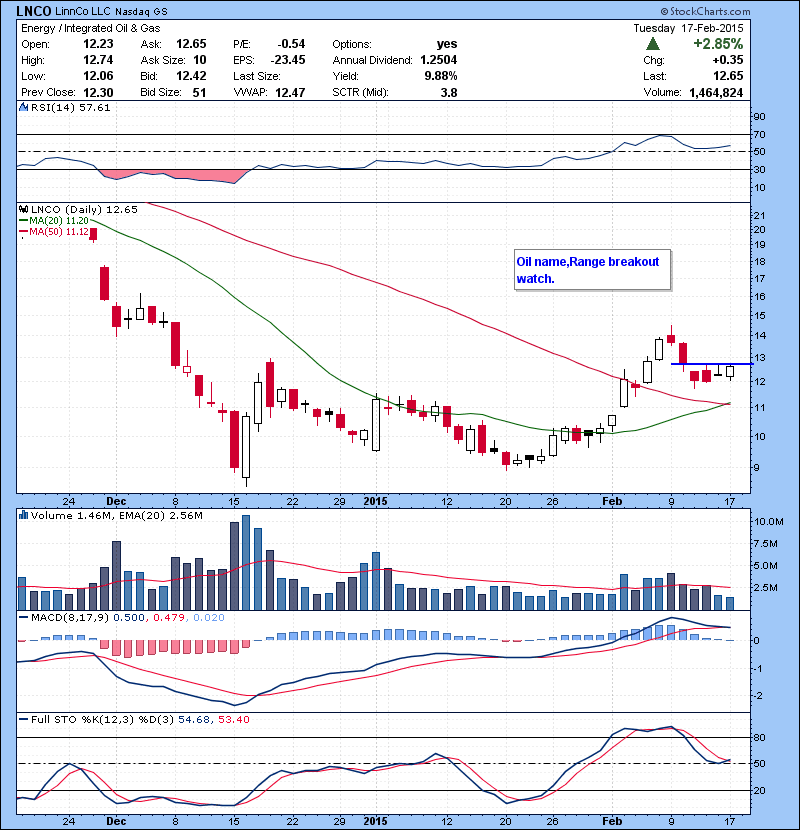The width and height of the screenshot is (800, 830).
Task: Click the MACD(8,17,9) legend line marker
Action: coord(23,617)
